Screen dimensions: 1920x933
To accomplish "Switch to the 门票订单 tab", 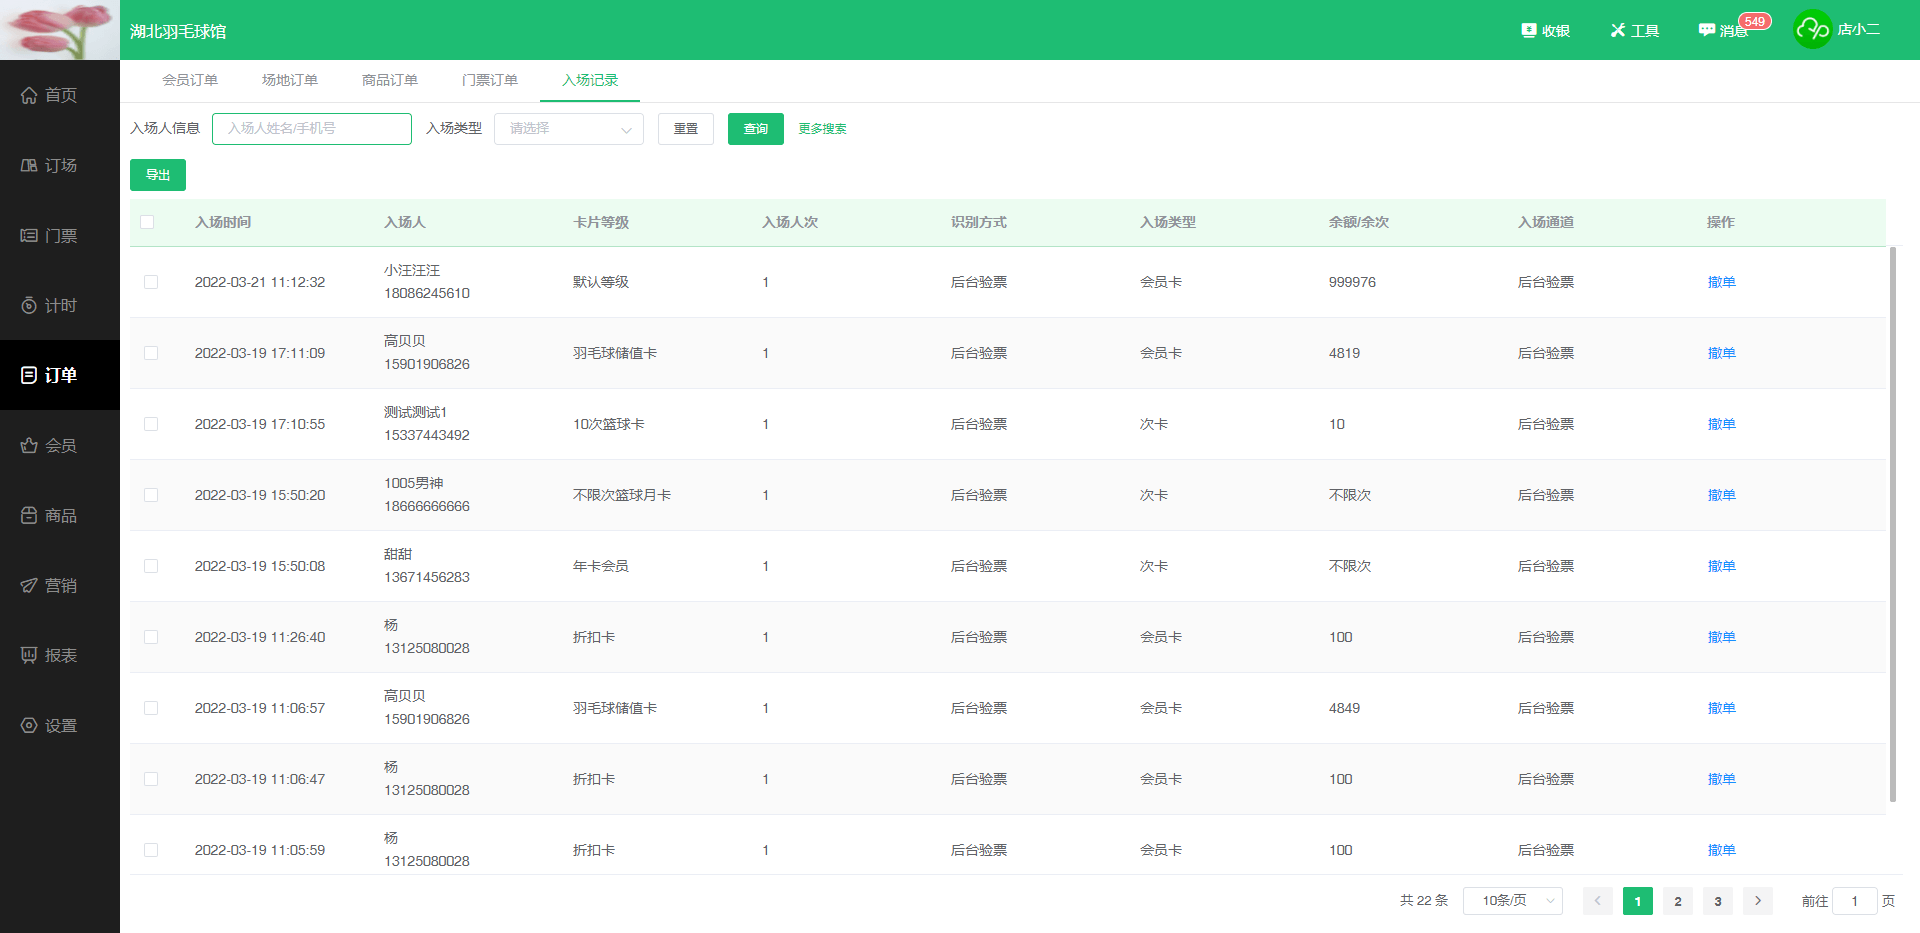I will click(490, 80).
